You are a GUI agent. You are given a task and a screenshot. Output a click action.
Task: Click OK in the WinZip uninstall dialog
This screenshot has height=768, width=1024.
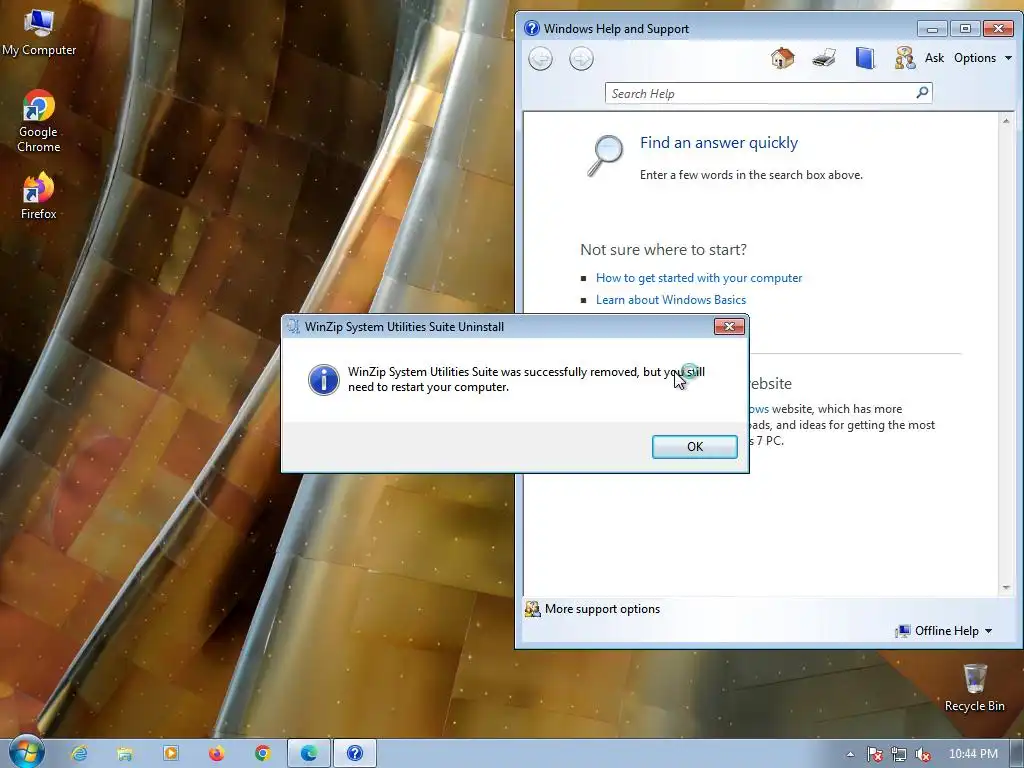pos(694,447)
